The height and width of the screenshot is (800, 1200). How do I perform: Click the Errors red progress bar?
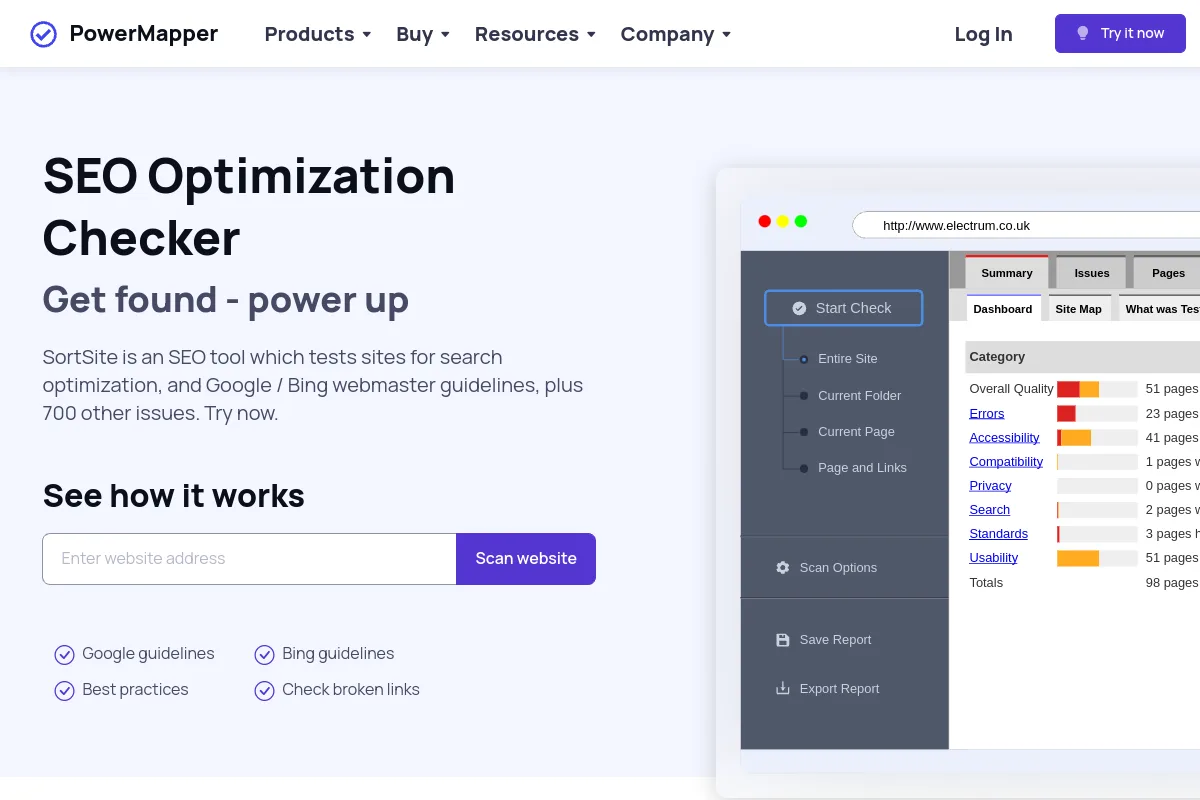point(1066,413)
